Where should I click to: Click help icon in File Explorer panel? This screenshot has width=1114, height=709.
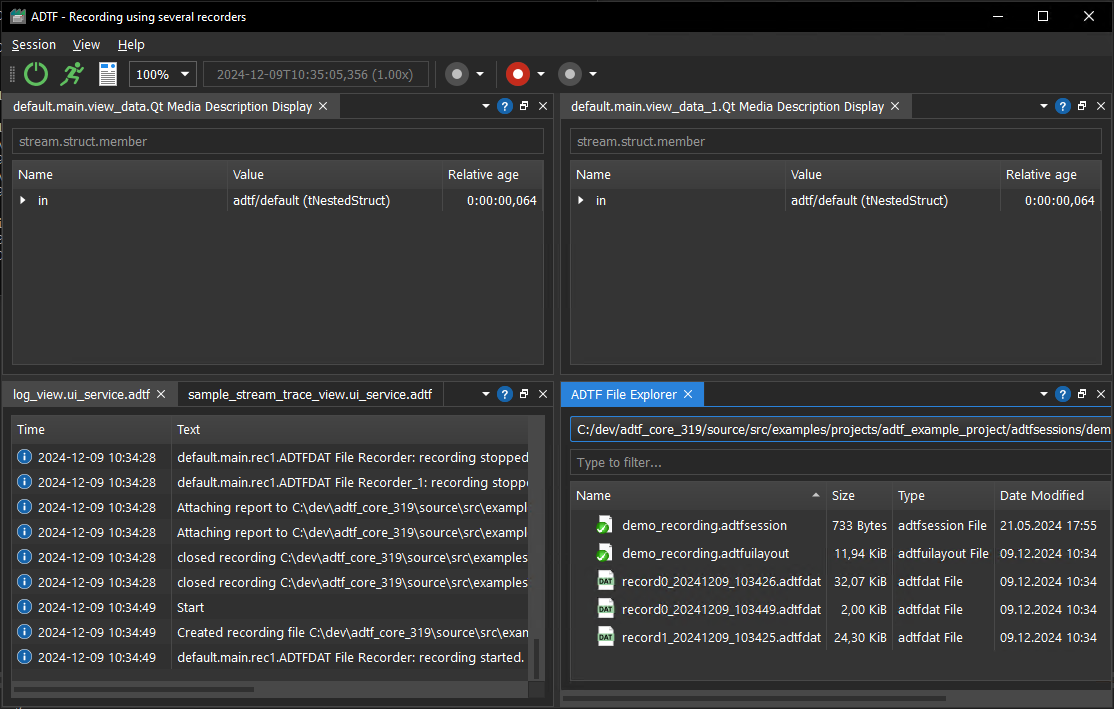point(1062,394)
